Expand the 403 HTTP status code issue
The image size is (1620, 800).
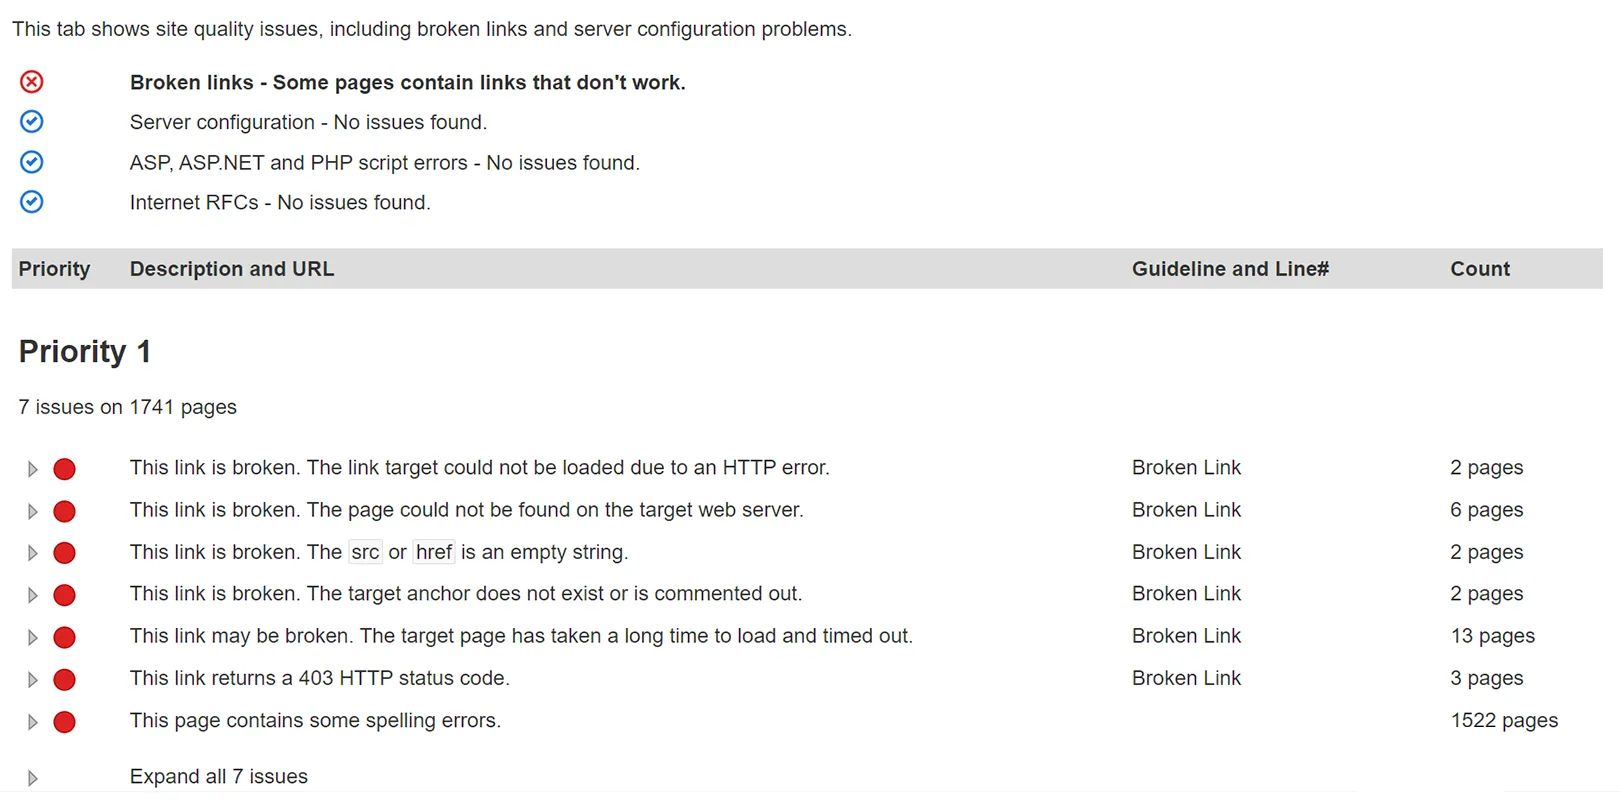click(x=31, y=679)
